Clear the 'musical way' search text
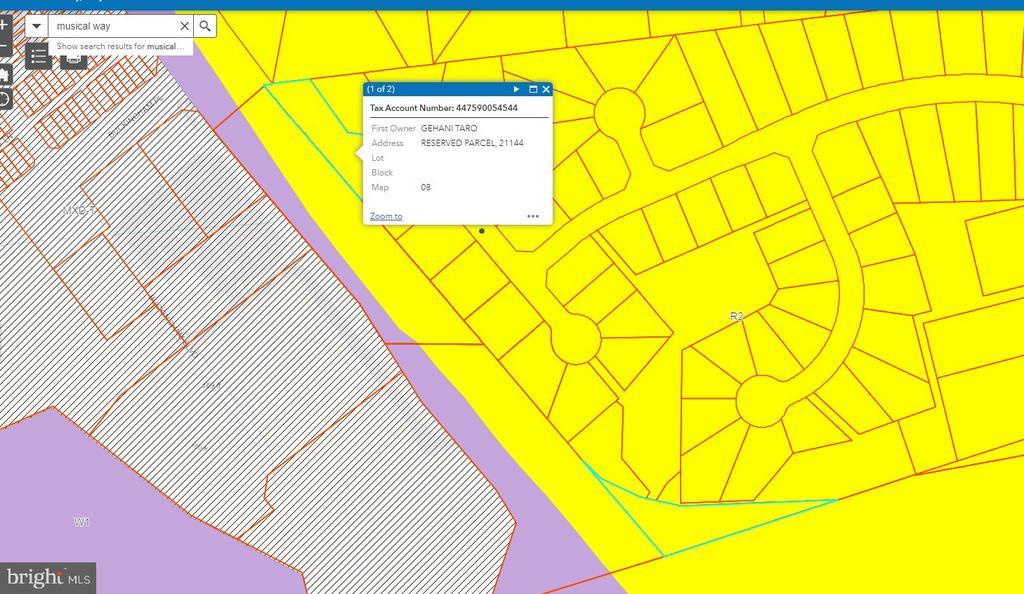Screen dimensions: 1024x594 pos(184,26)
